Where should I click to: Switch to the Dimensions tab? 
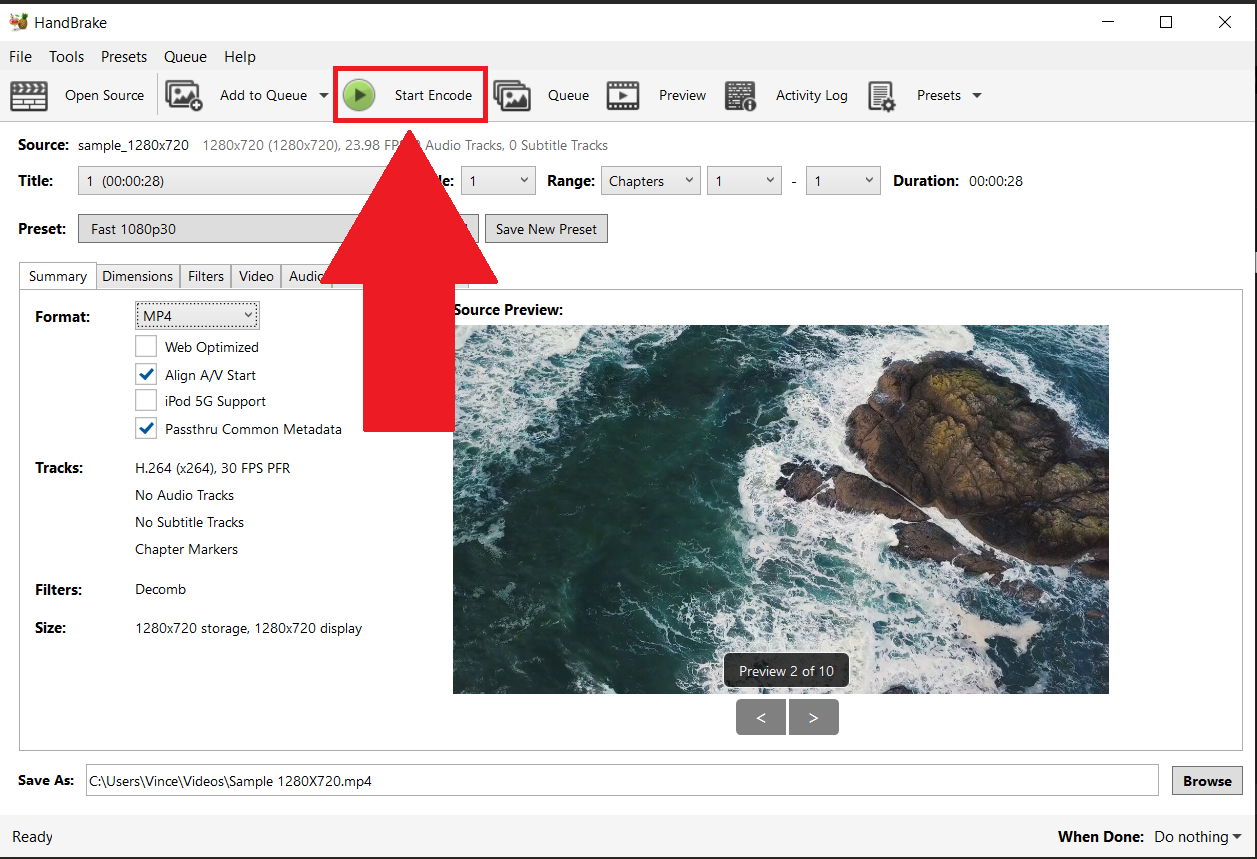(x=137, y=276)
